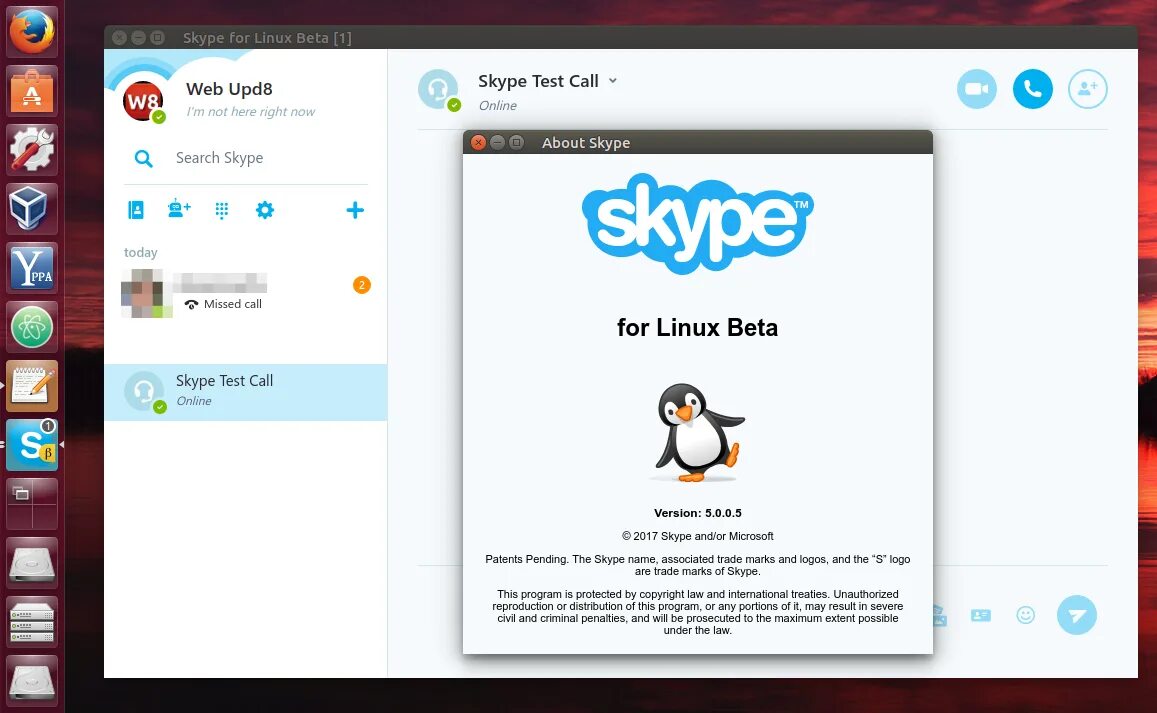
Task: Open the top gray drive launcher icon
Action: click(x=32, y=563)
